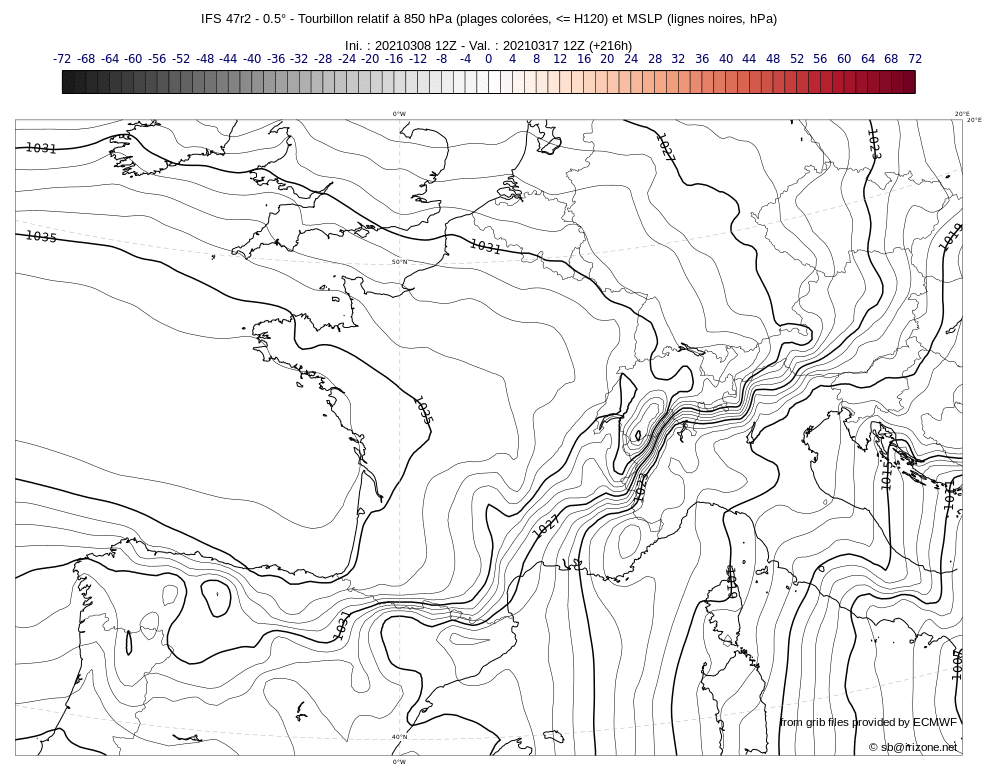Screen dimensions: 995x768
Task: Click the positive 52 colorbar label
Action: pyautogui.click(x=797, y=59)
